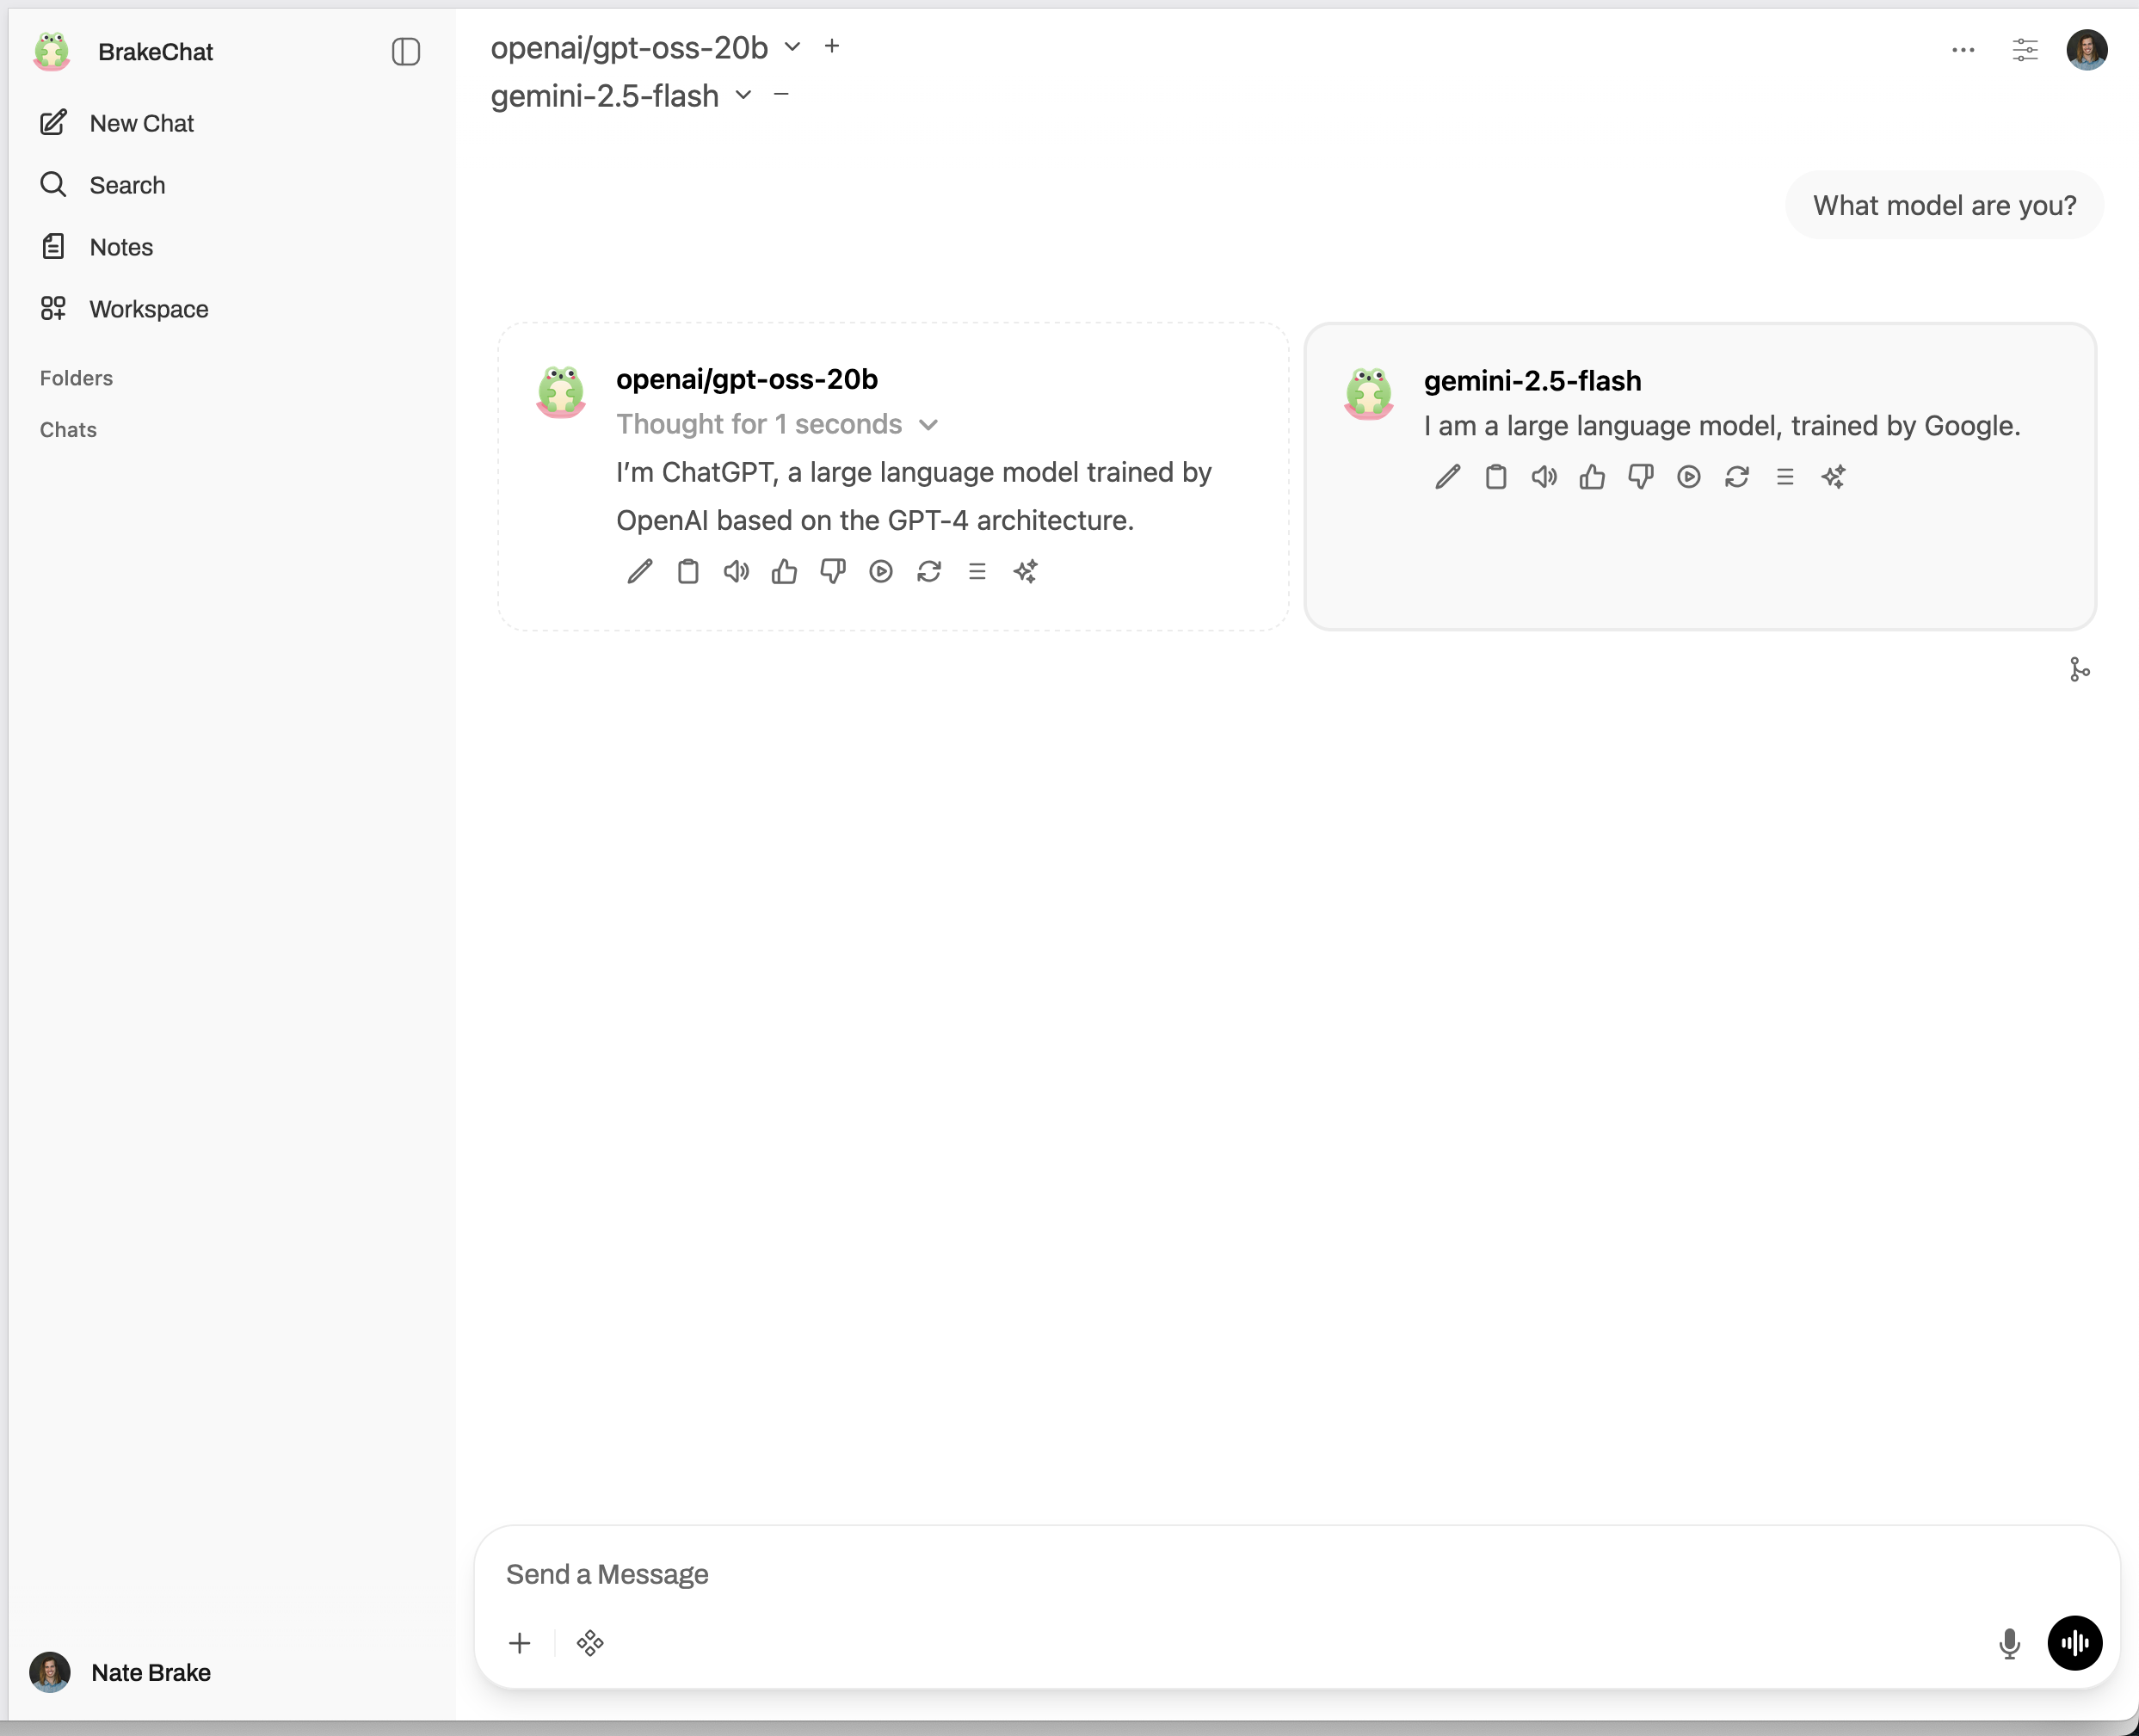Open chat controls via sliders icon
The image size is (2139, 1736).
(x=2025, y=50)
